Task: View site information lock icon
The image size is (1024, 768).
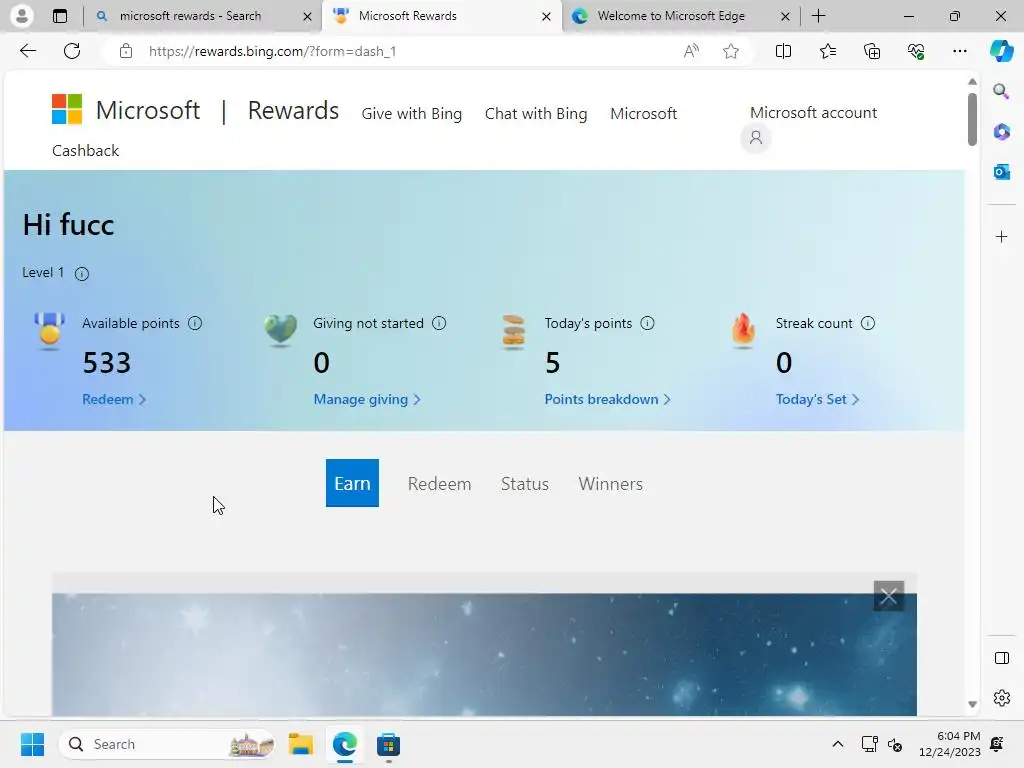Action: 126,51
